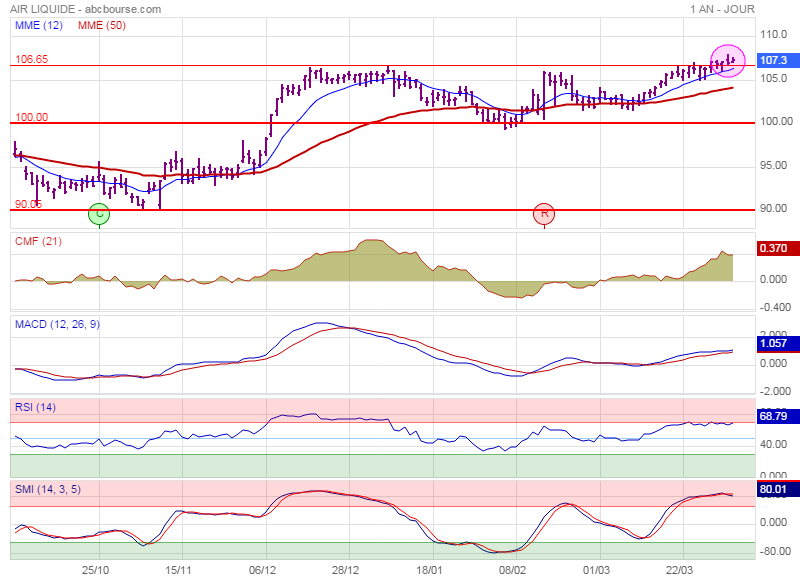Click the 106.65 resistance level label
This screenshot has height=580, width=800.
[x=31, y=59]
